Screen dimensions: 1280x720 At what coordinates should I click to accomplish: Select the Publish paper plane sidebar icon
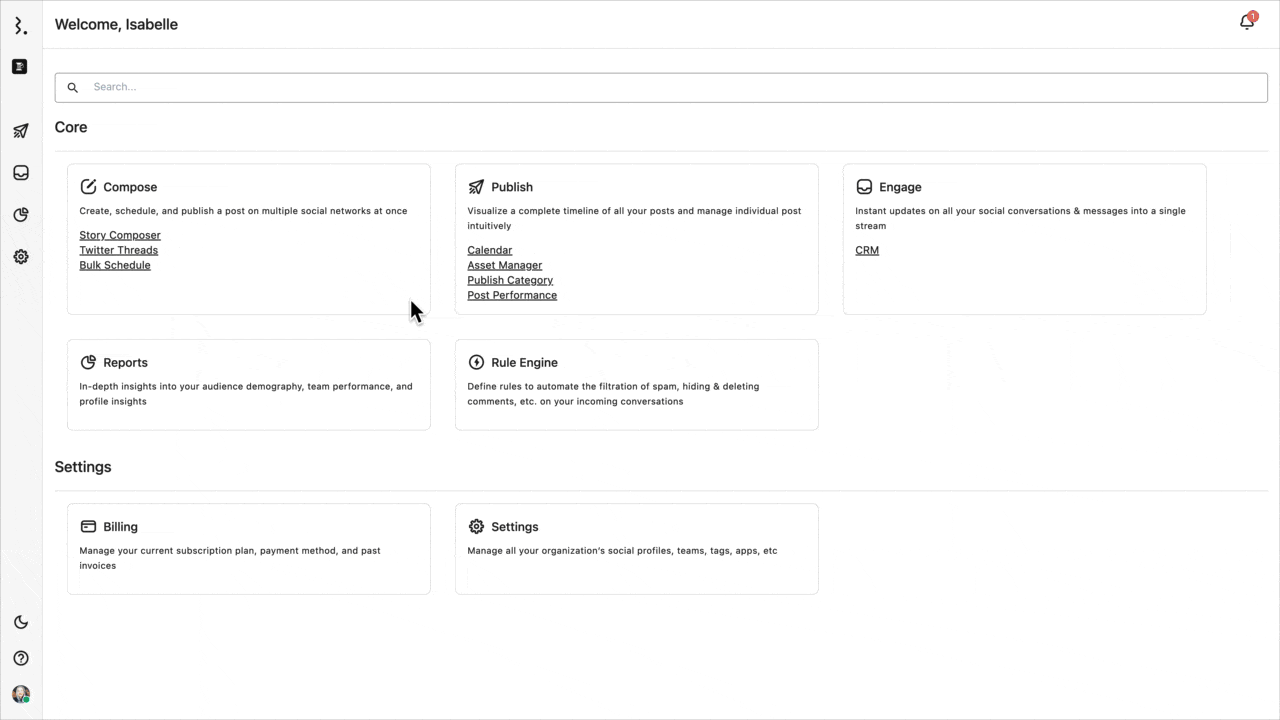coord(21,131)
